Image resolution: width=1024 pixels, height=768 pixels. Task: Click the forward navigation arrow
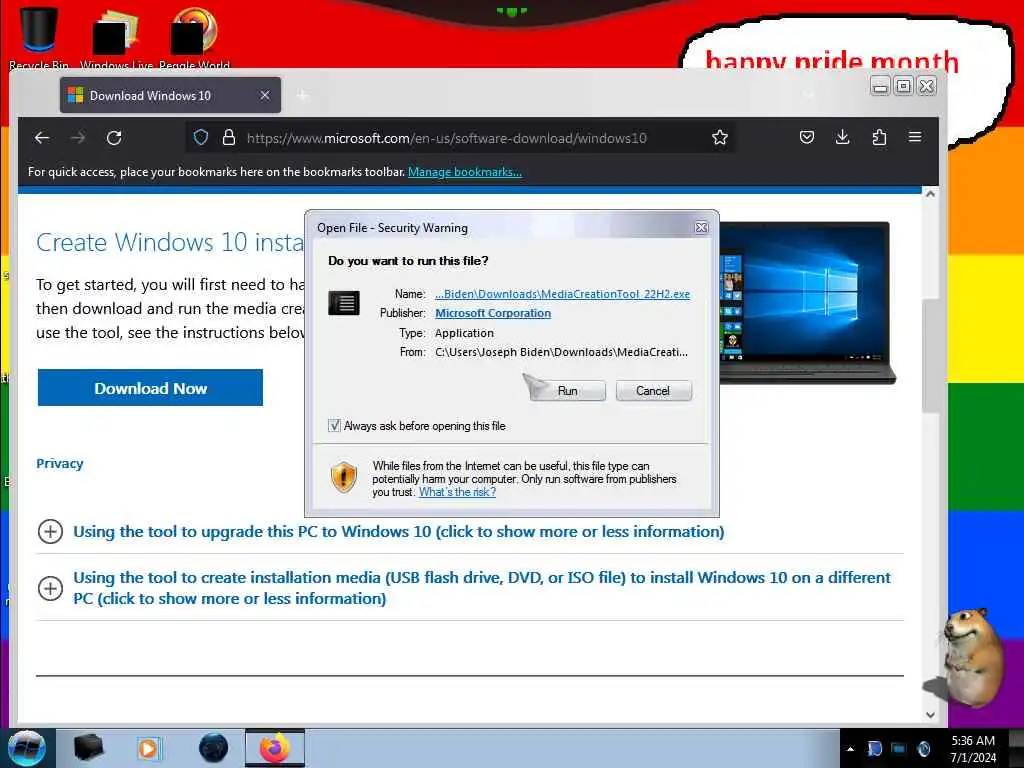(x=78, y=138)
